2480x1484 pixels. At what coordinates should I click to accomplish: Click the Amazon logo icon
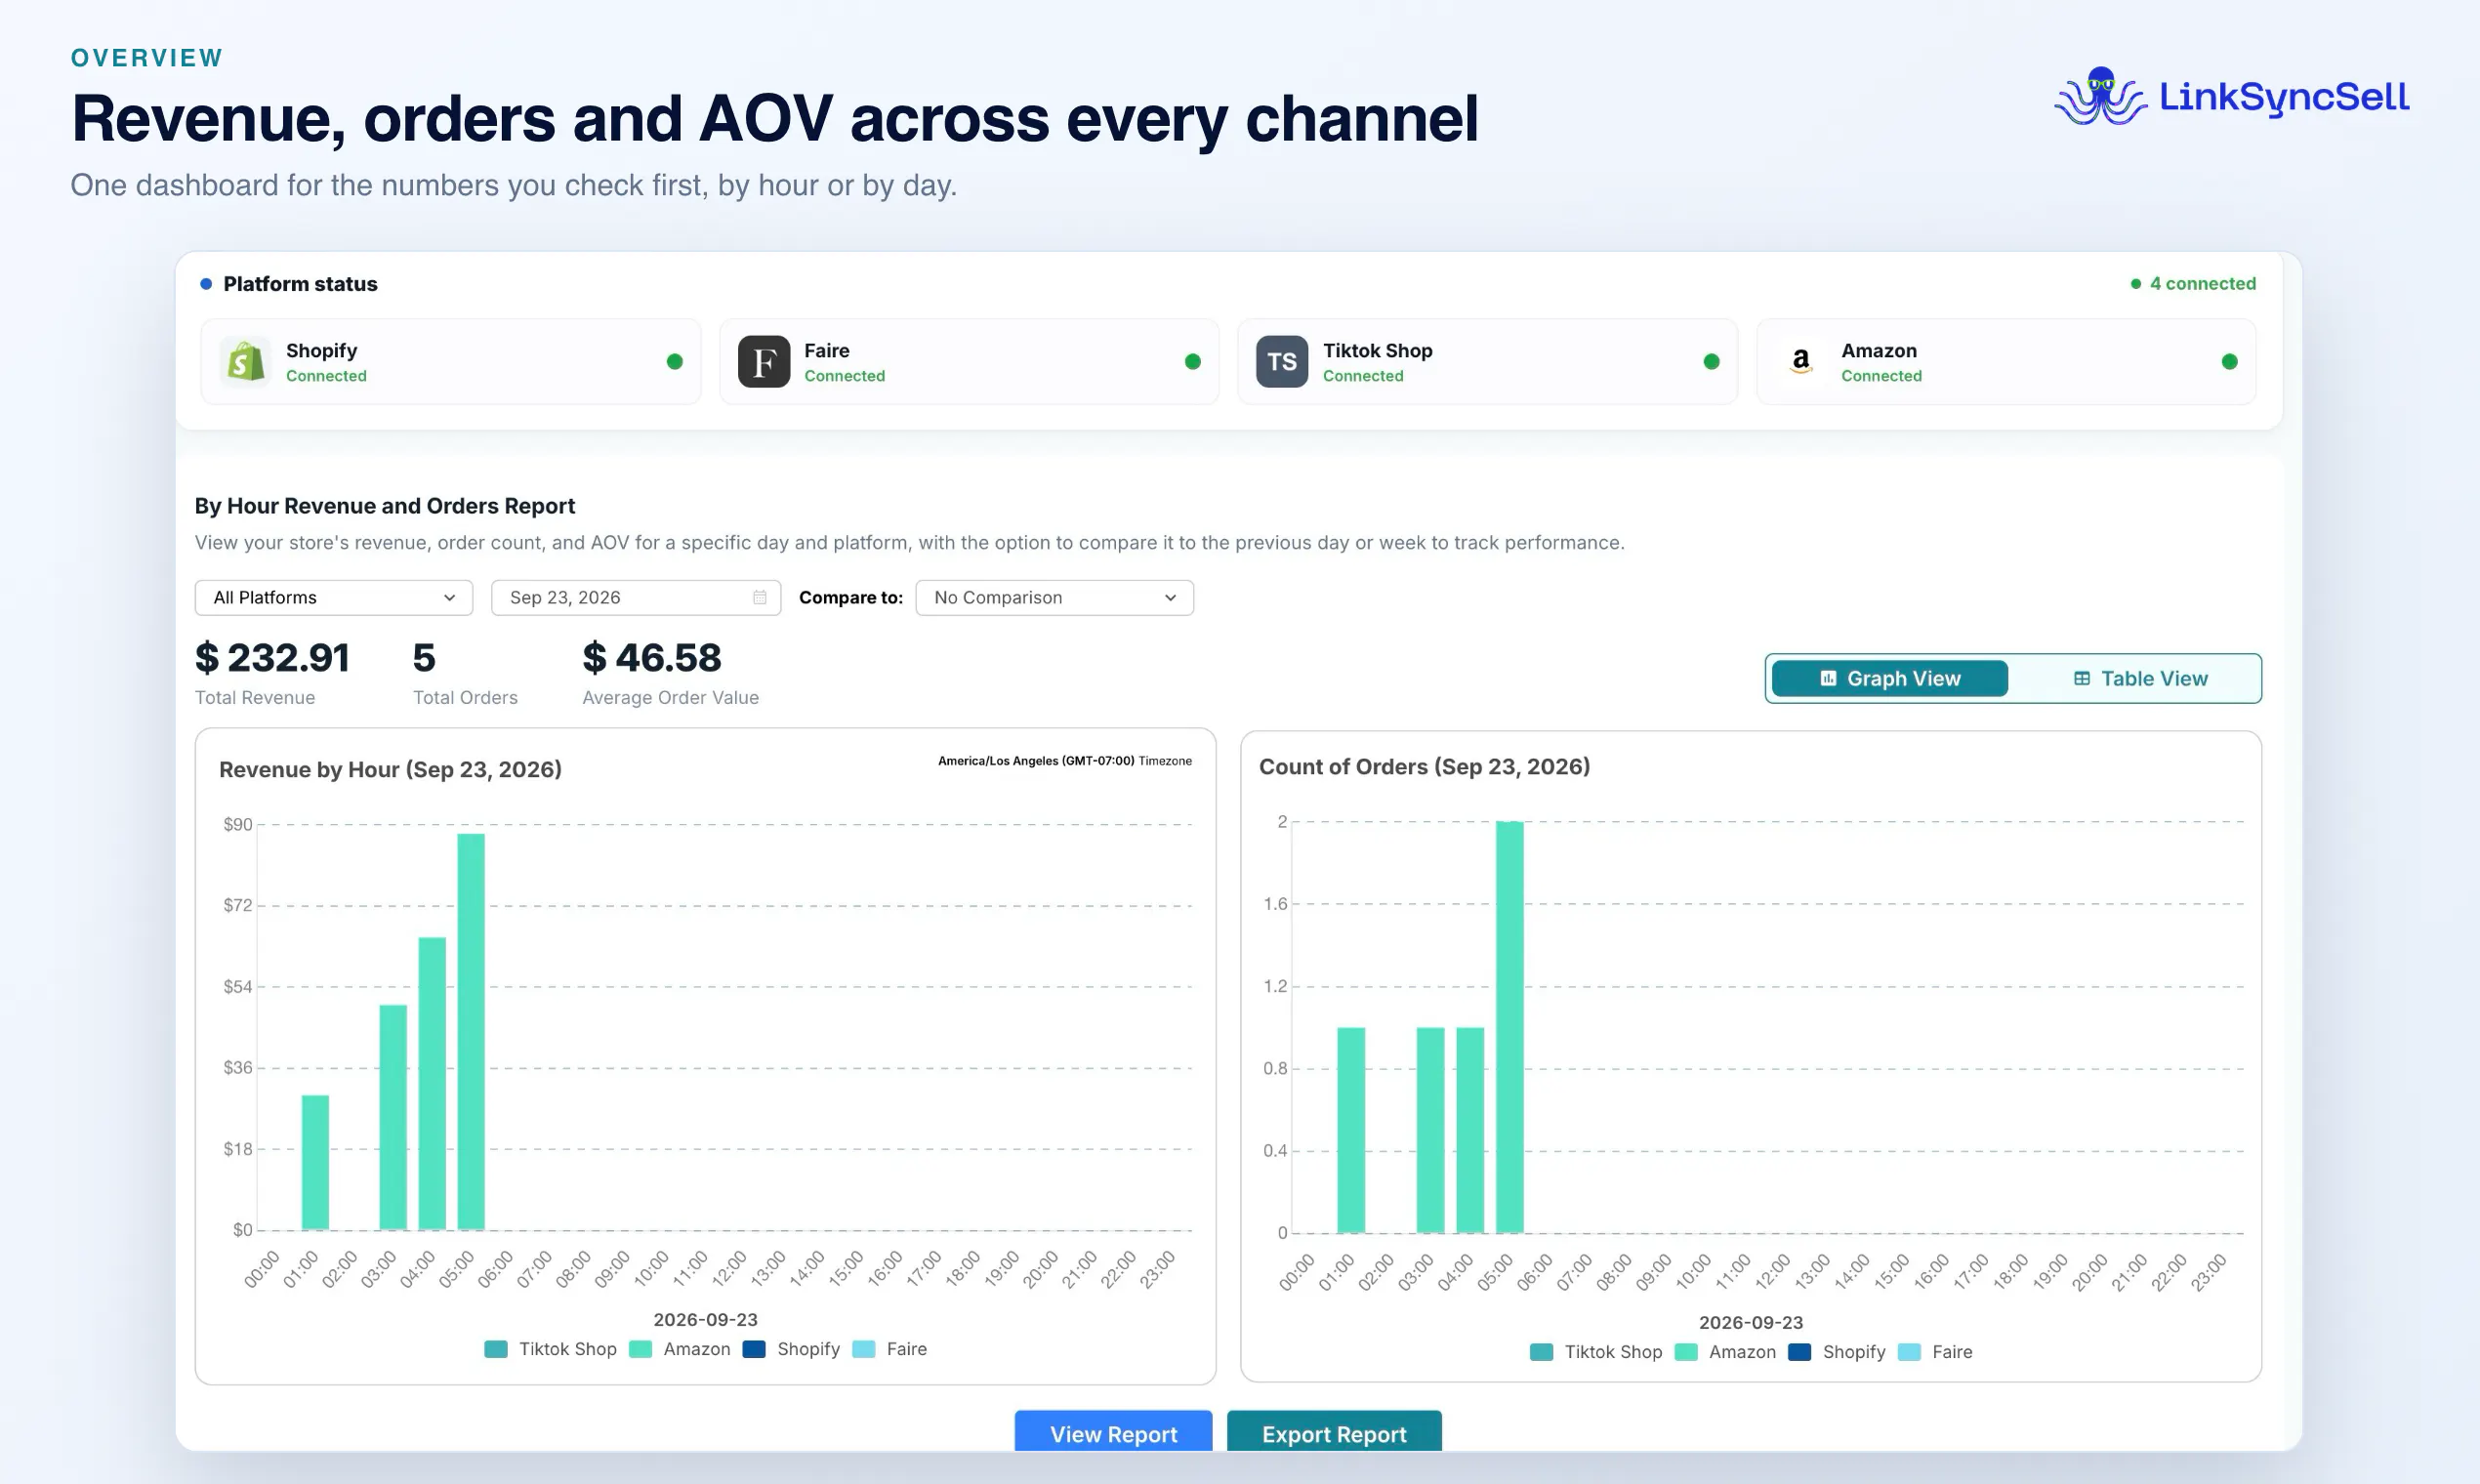coord(1801,361)
